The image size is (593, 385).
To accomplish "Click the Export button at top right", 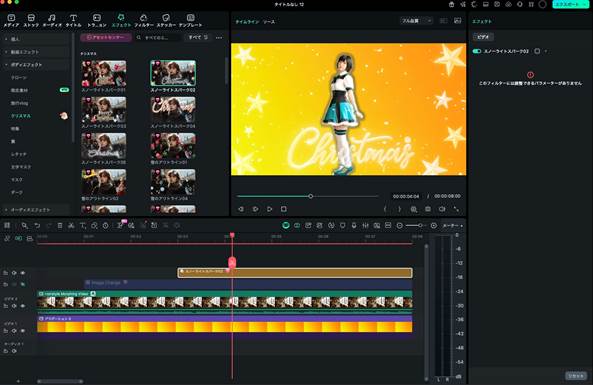I will (x=570, y=4).
